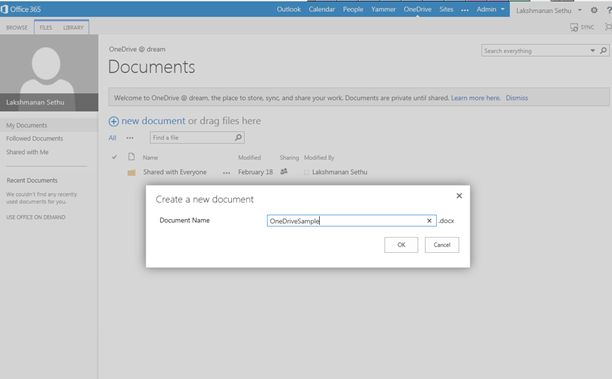Click the Search everything magnifier icon
This screenshot has height=379, width=612.
click(x=603, y=50)
